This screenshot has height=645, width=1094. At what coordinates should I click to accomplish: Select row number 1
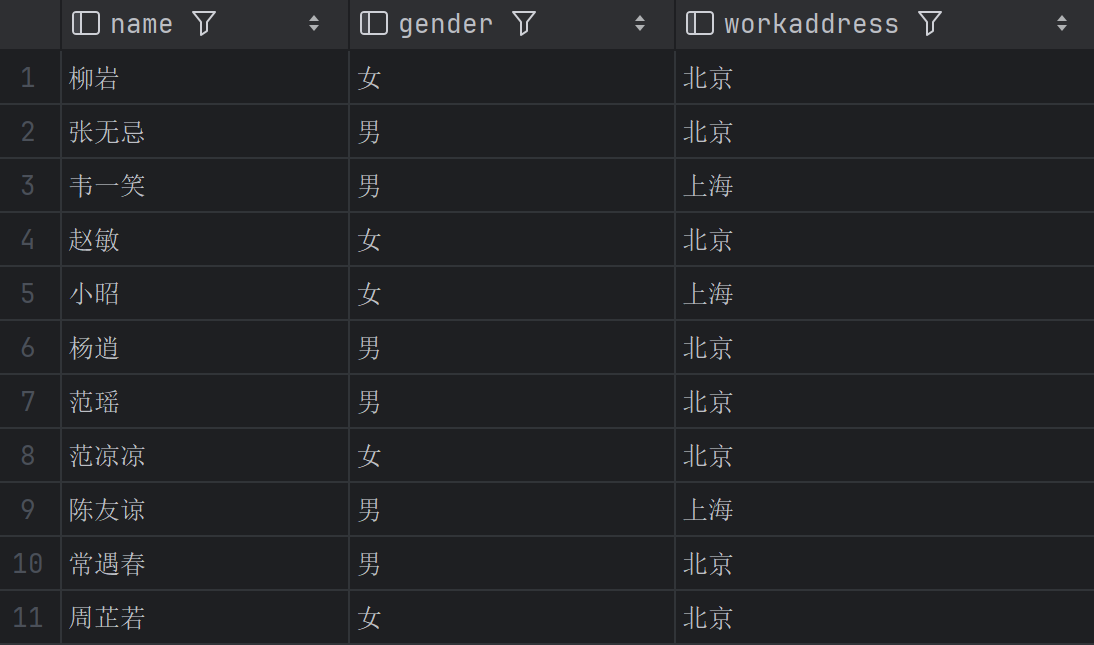(28, 78)
